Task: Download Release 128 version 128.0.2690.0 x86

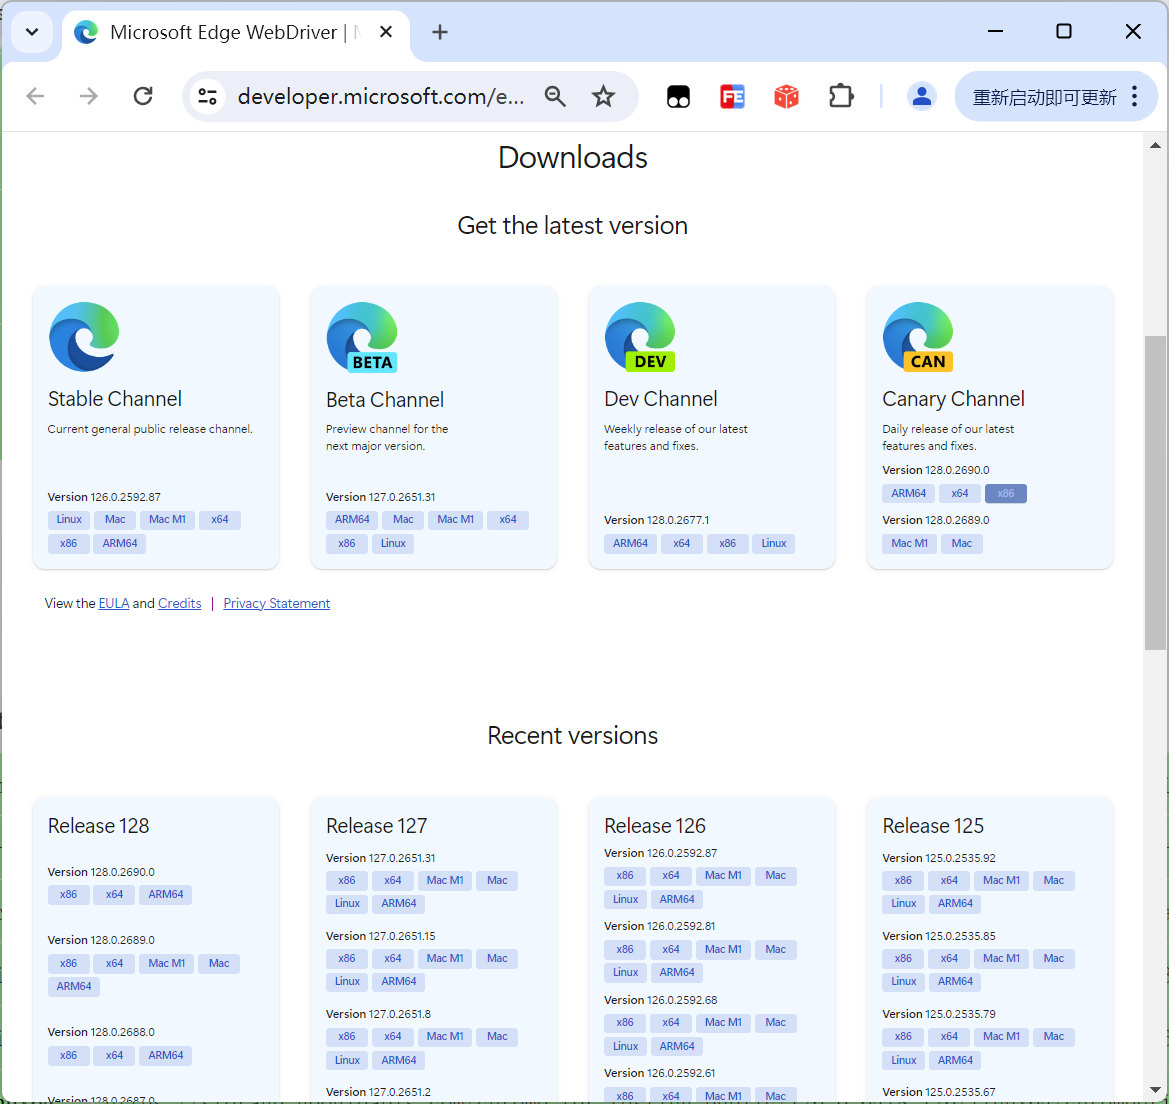Action: (69, 895)
